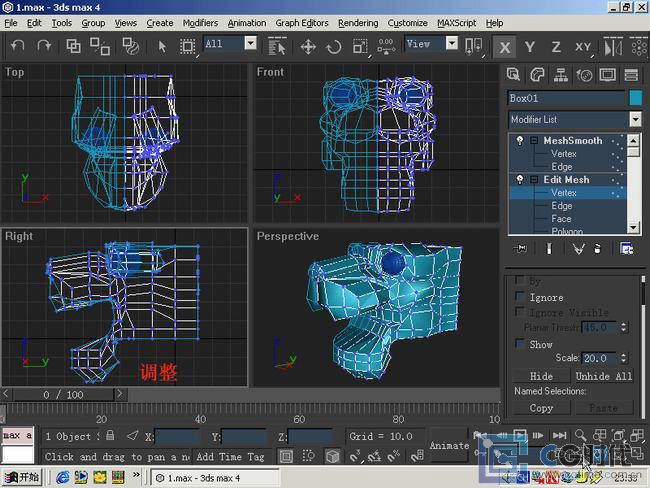Toggle Show End Result icon

[549, 248]
